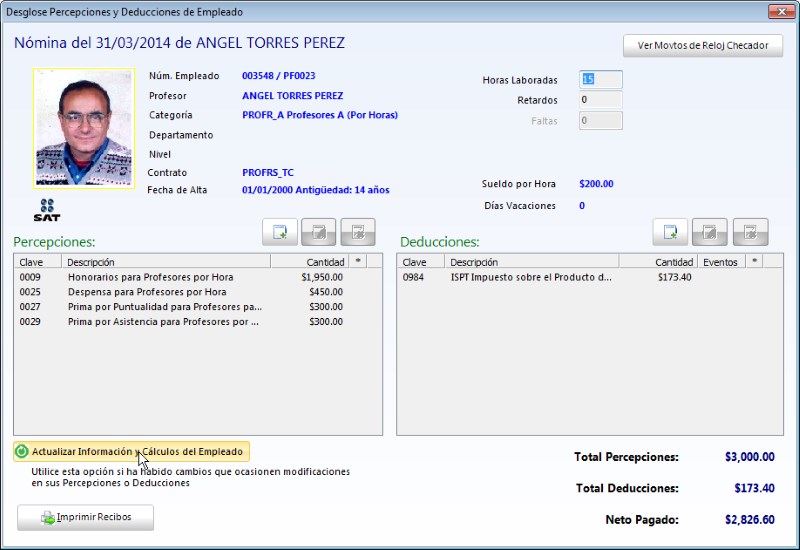Click the $173.40 deduction amount cell
Image resolution: width=800 pixels, height=550 pixels.
pos(674,277)
